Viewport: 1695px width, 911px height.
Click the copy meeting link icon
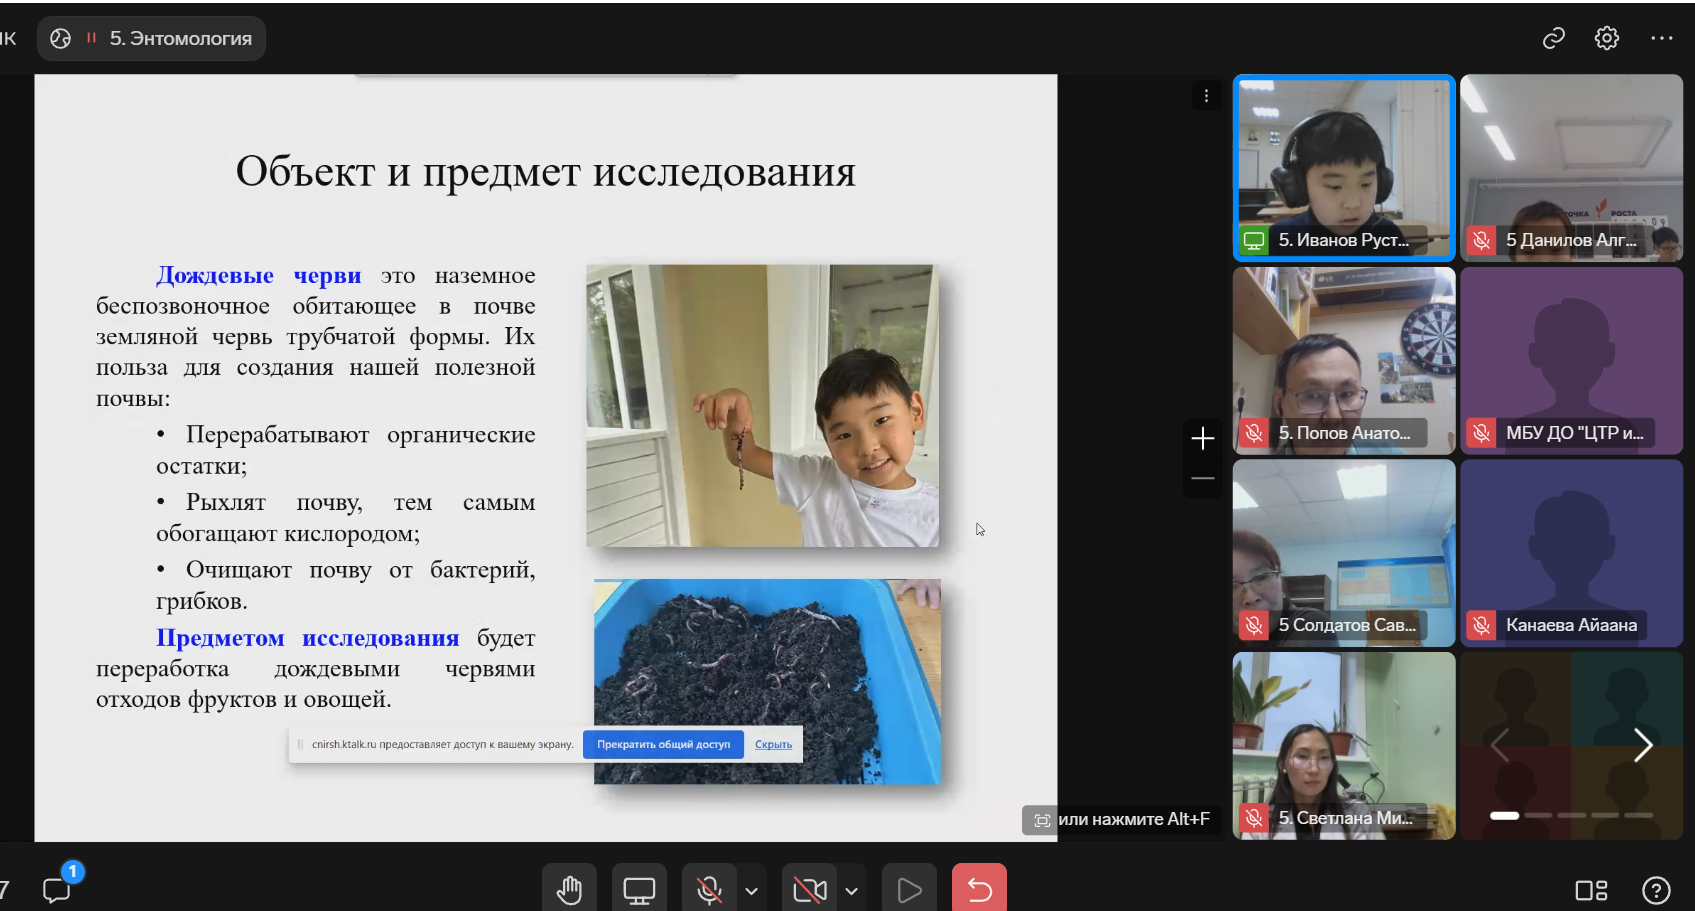tap(1553, 38)
